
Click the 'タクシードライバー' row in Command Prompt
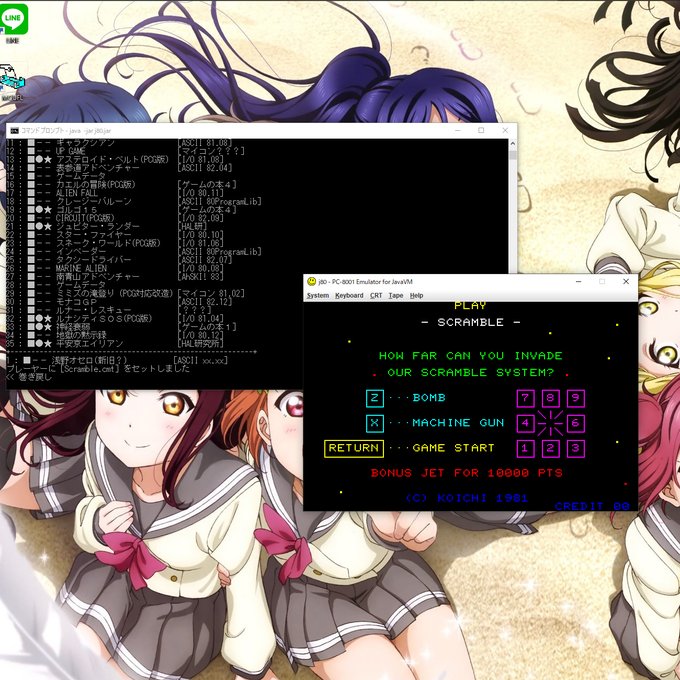(x=119, y=260)
